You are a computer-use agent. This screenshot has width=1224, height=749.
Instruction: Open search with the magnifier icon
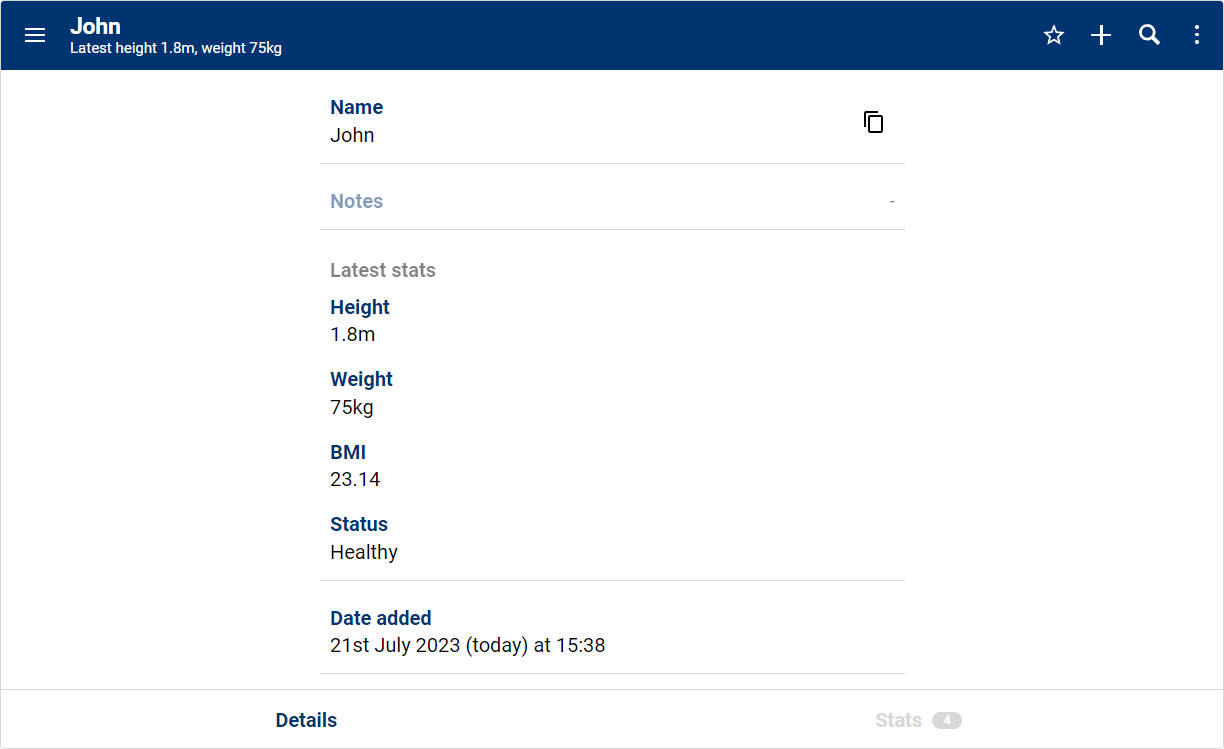coord(1149,35)
